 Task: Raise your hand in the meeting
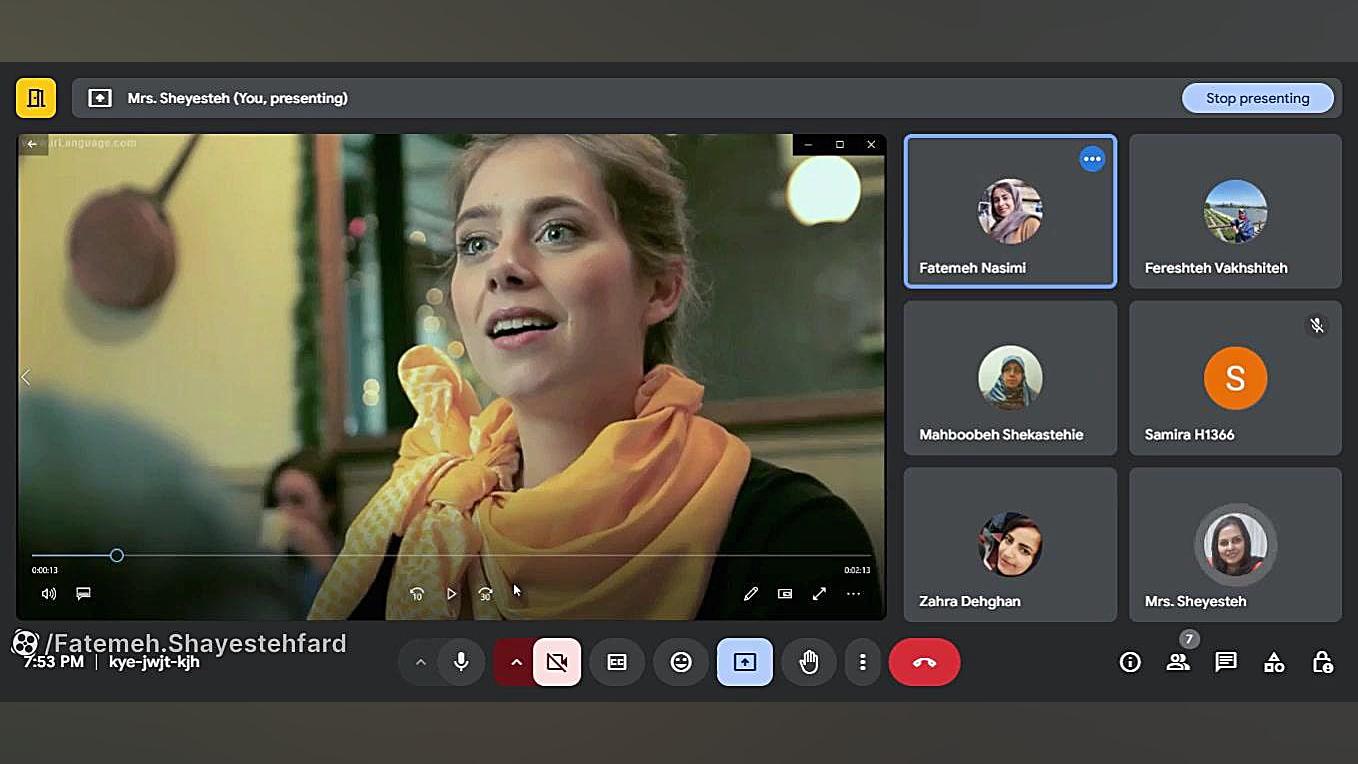point(809,662)
